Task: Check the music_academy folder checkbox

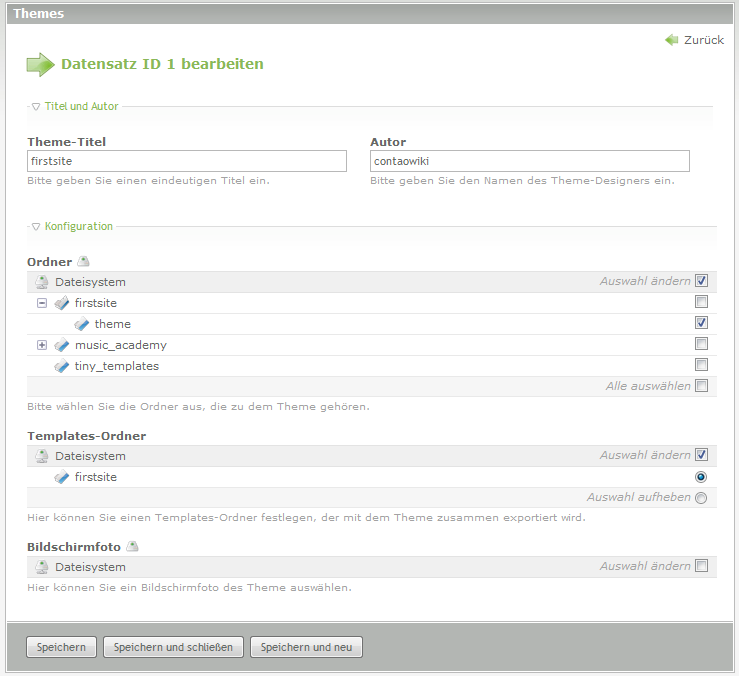Action: 701,344
